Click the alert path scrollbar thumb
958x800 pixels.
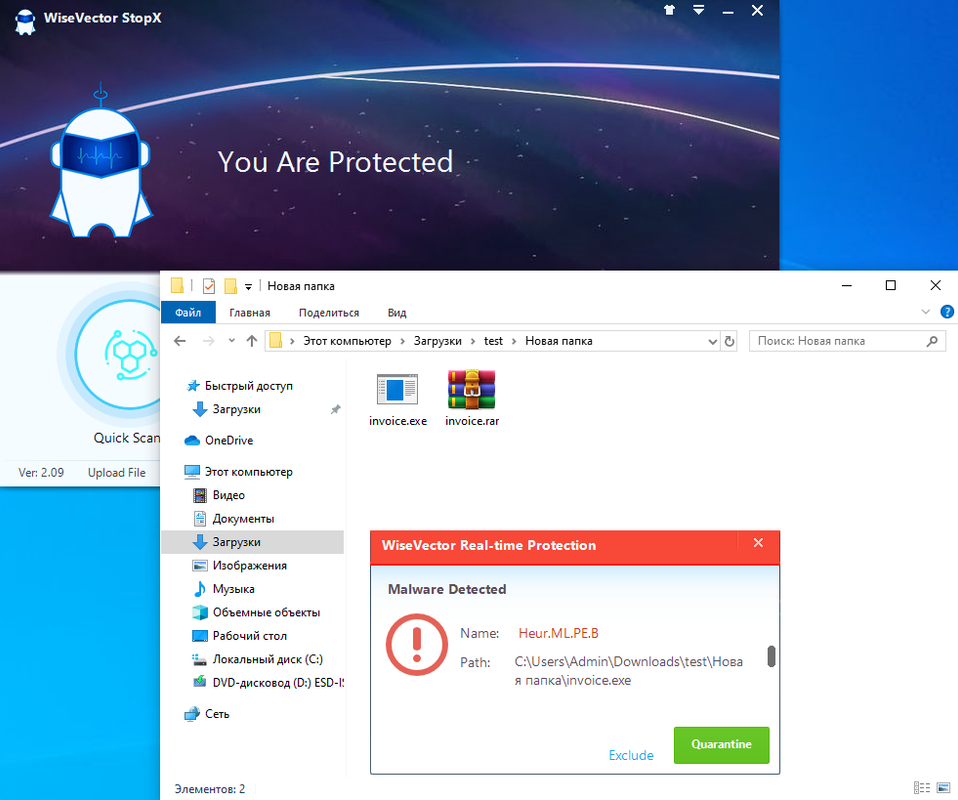(x=771, y=656)
